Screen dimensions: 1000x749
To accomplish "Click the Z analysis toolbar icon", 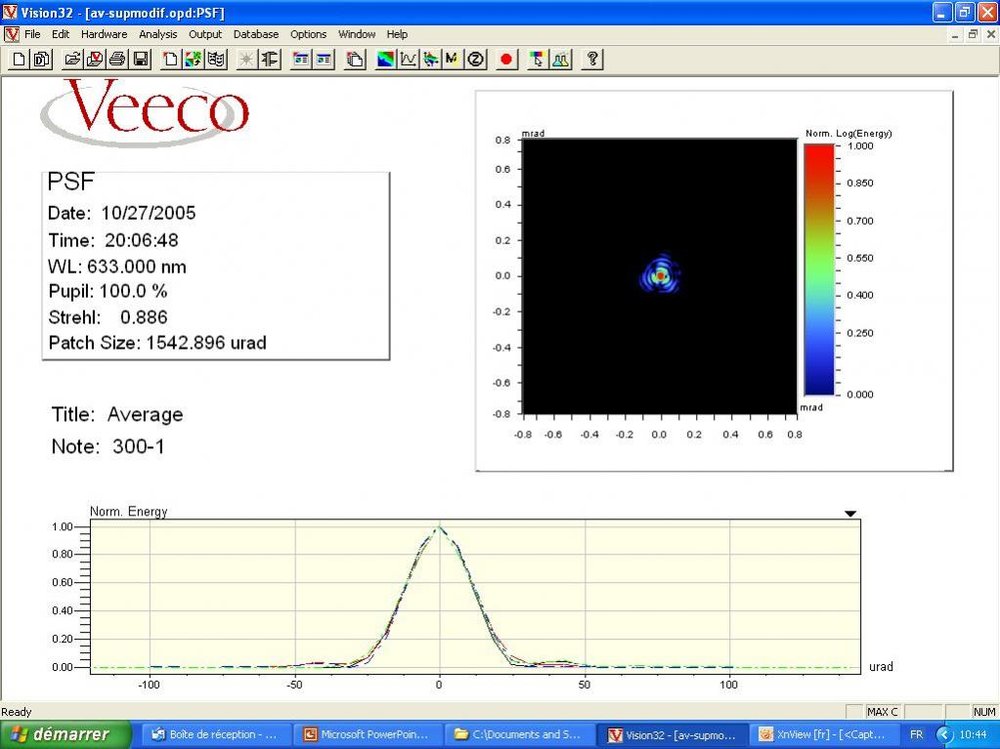I will (474, 59).
